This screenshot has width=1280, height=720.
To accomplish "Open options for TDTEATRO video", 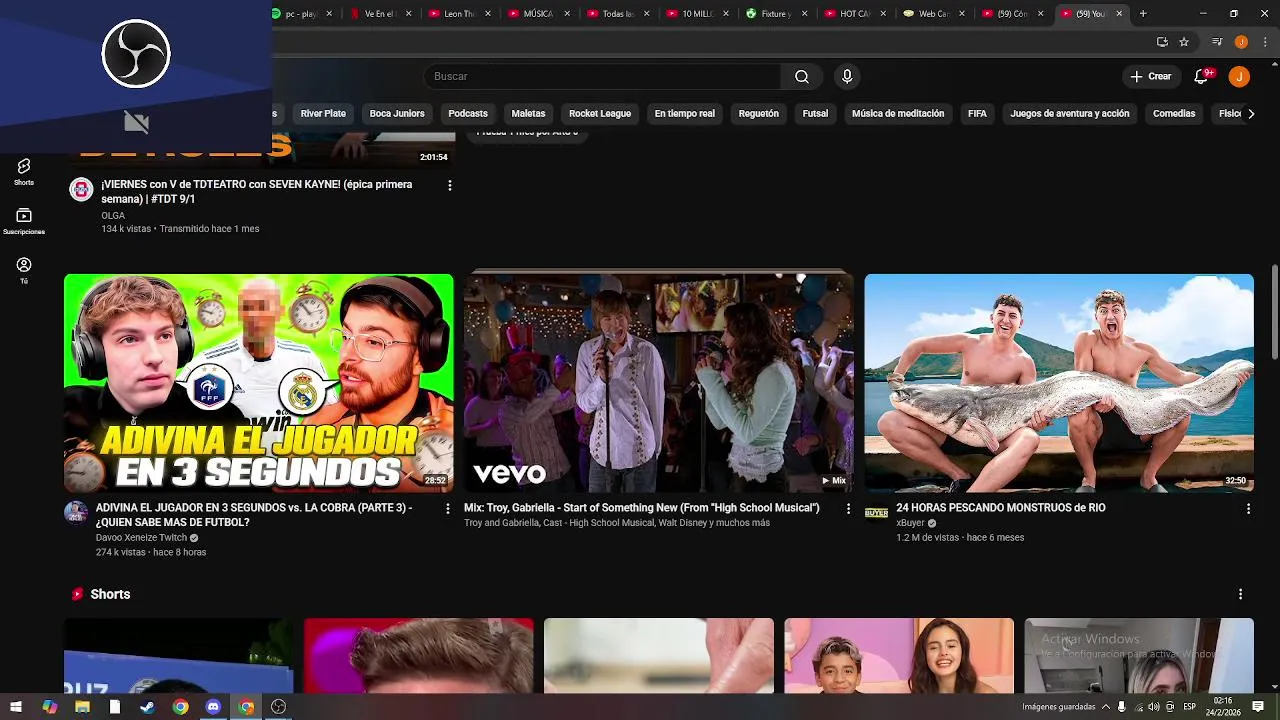I will coord(449,185).
